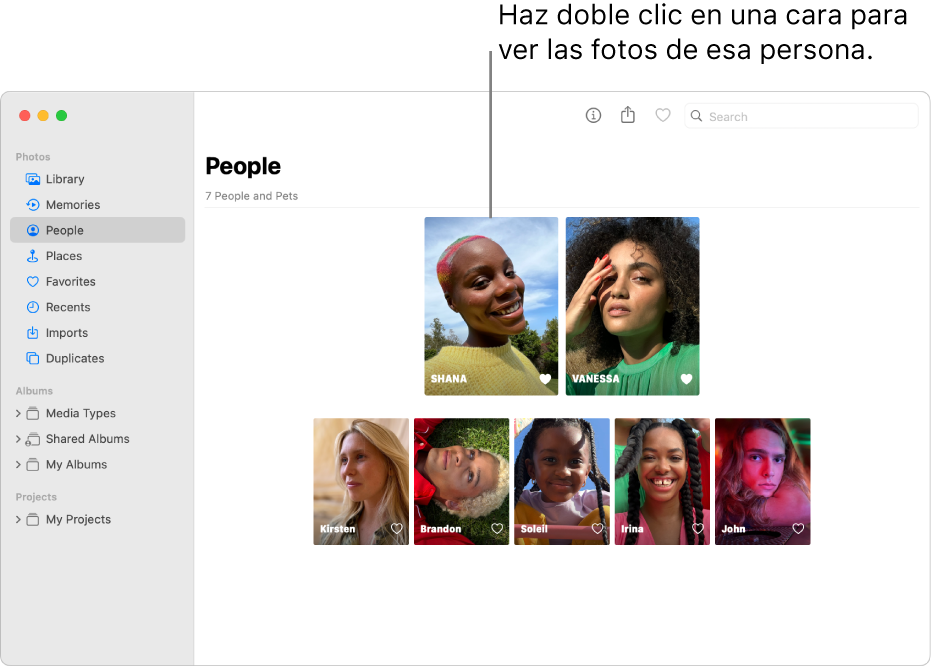Select Favorites in the sidebar
931x668 pixels.
pos(71,281)
